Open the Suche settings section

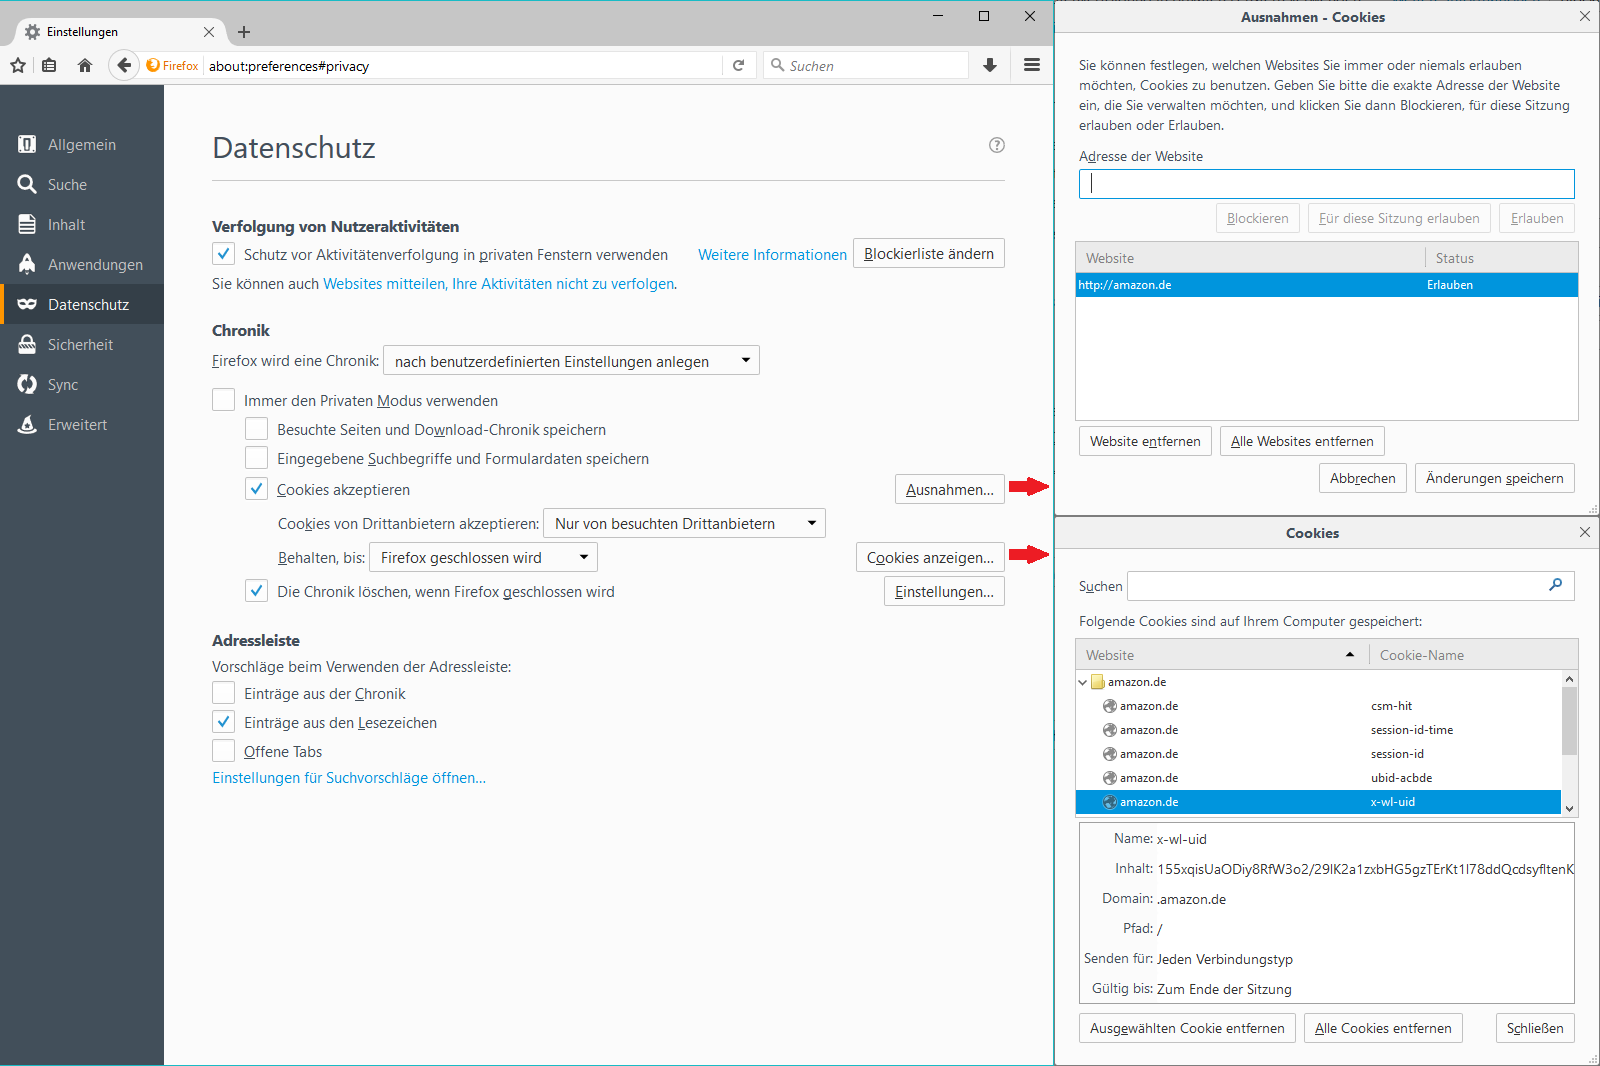(82, 185)
